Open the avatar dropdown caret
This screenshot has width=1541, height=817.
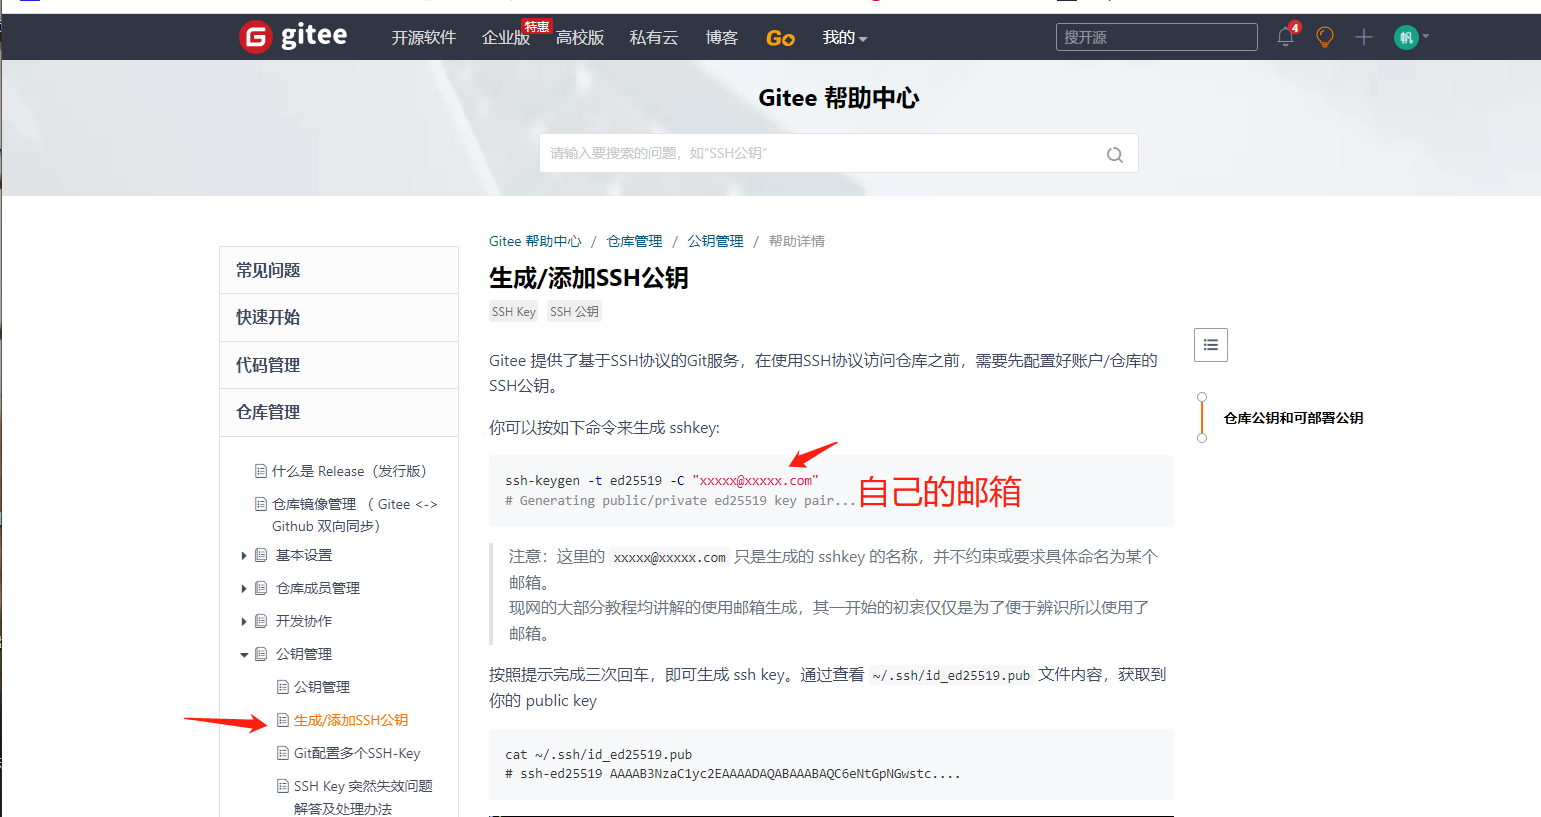click(1425, 37)
